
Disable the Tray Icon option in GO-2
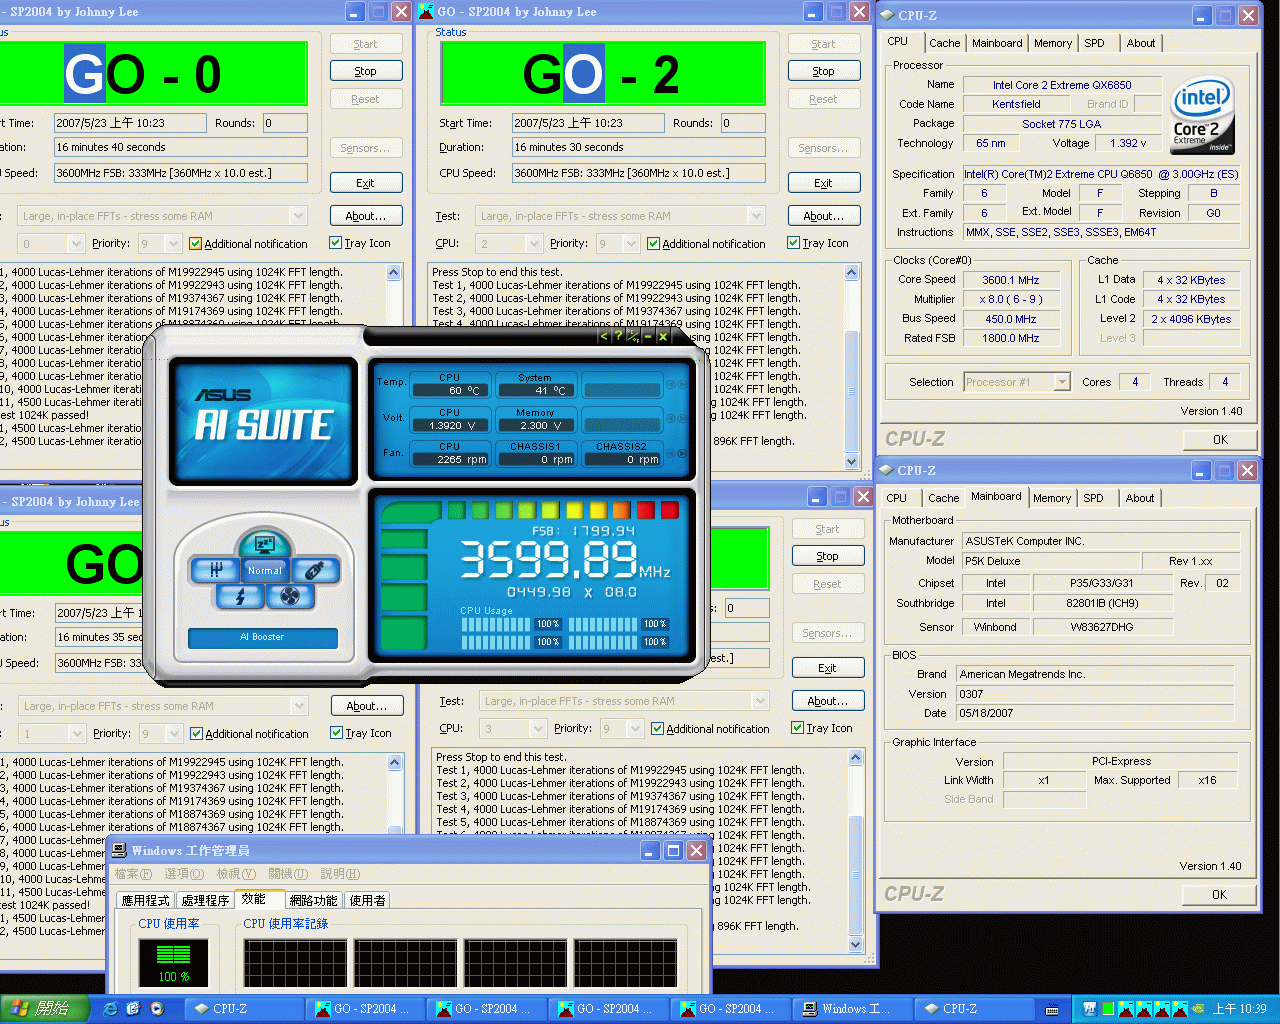pos(793,243)
